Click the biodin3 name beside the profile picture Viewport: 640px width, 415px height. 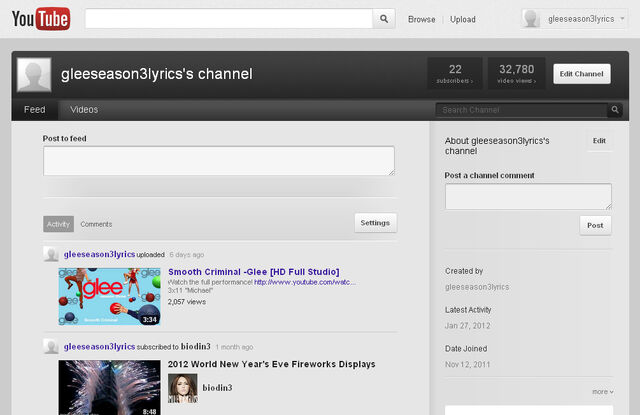coord(217,388)
